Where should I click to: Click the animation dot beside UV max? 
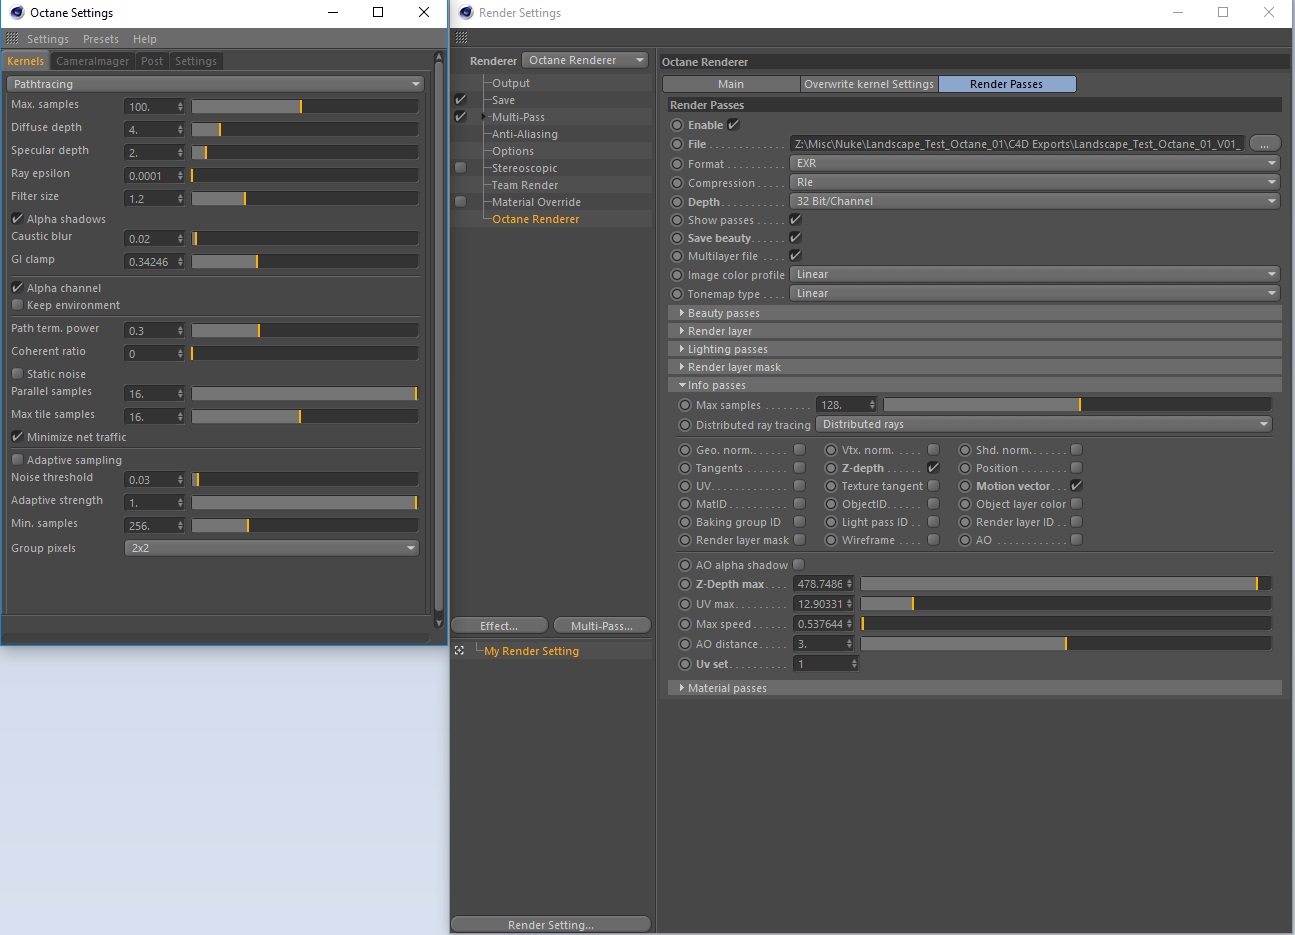coord(685,604)
